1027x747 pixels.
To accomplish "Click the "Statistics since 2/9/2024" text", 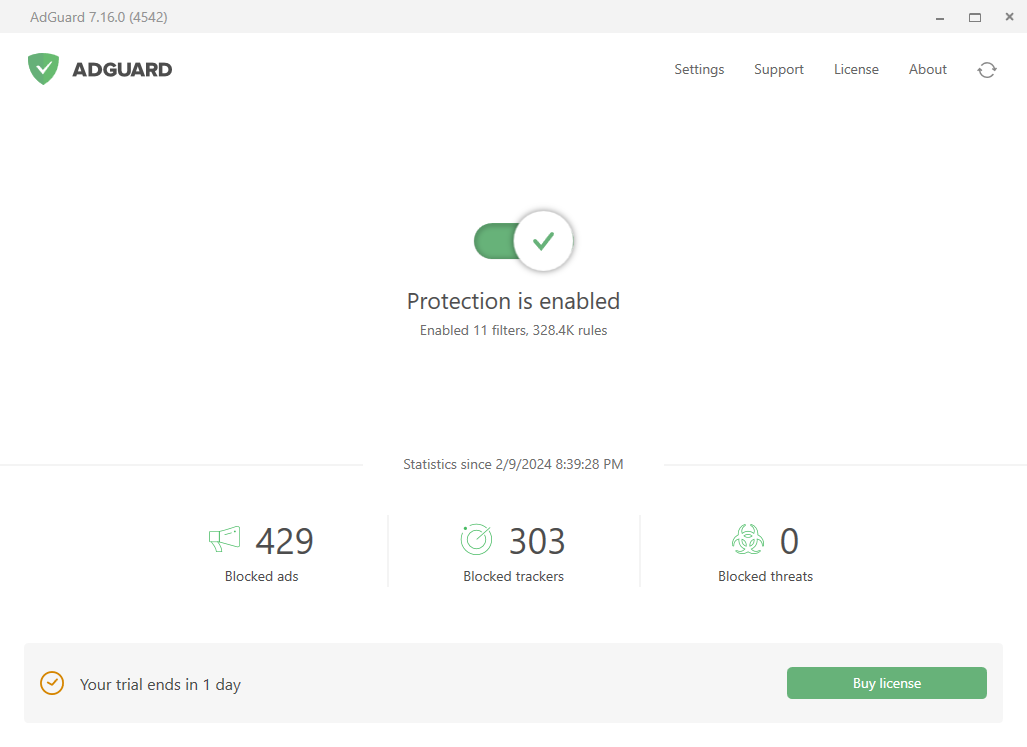I will [x=514, y=464].
